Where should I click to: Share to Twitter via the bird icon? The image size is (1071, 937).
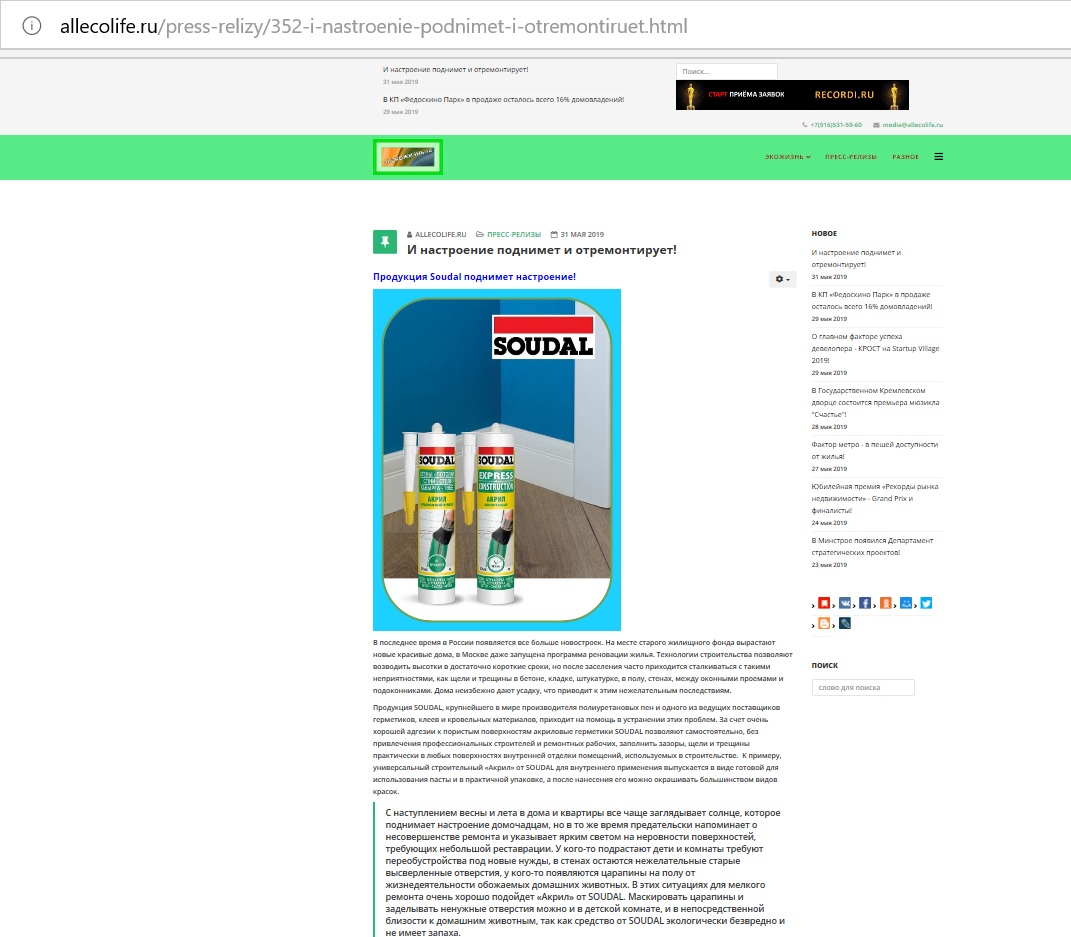(x=926, y=603)
